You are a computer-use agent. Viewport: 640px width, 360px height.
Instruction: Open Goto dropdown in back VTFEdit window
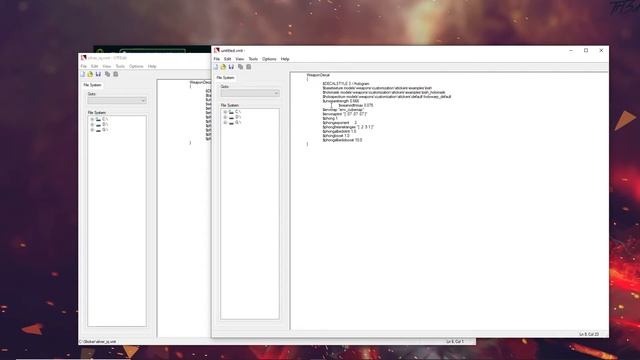click(x=117, y=101)
